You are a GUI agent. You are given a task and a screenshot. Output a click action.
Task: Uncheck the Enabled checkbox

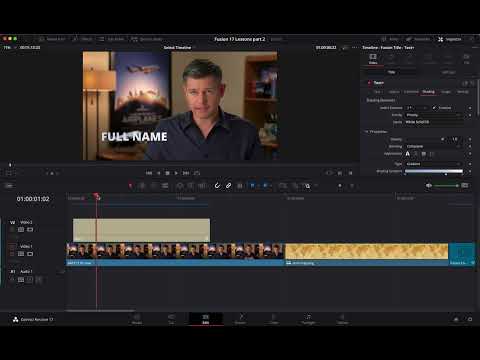tap(434, 108)
